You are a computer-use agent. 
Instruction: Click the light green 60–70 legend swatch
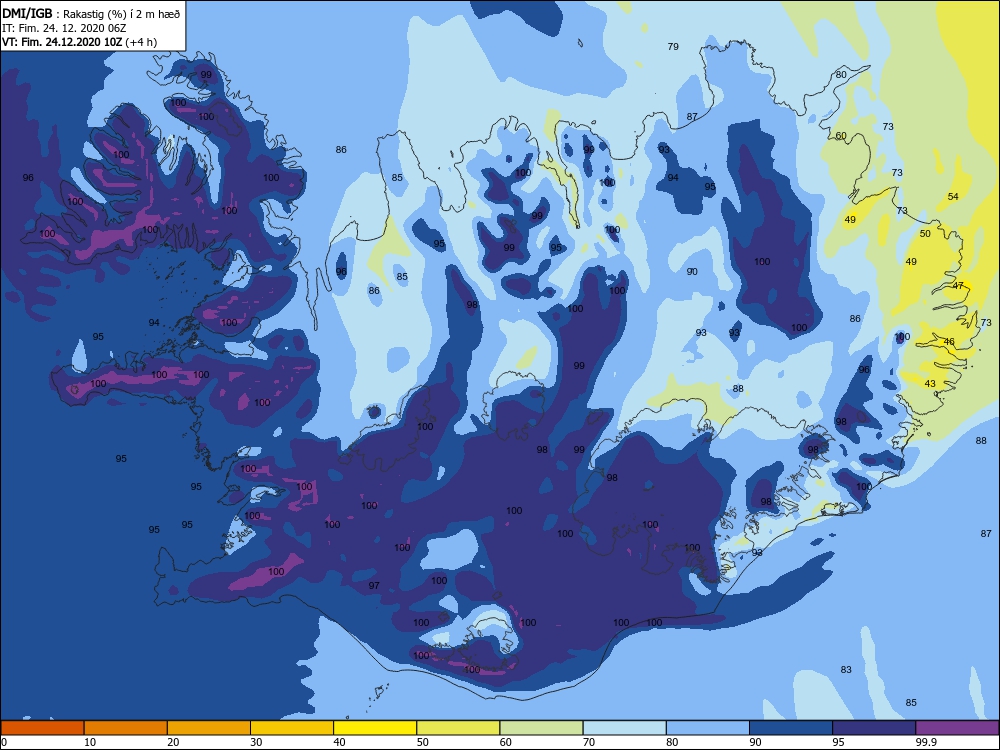coord(541,728)
